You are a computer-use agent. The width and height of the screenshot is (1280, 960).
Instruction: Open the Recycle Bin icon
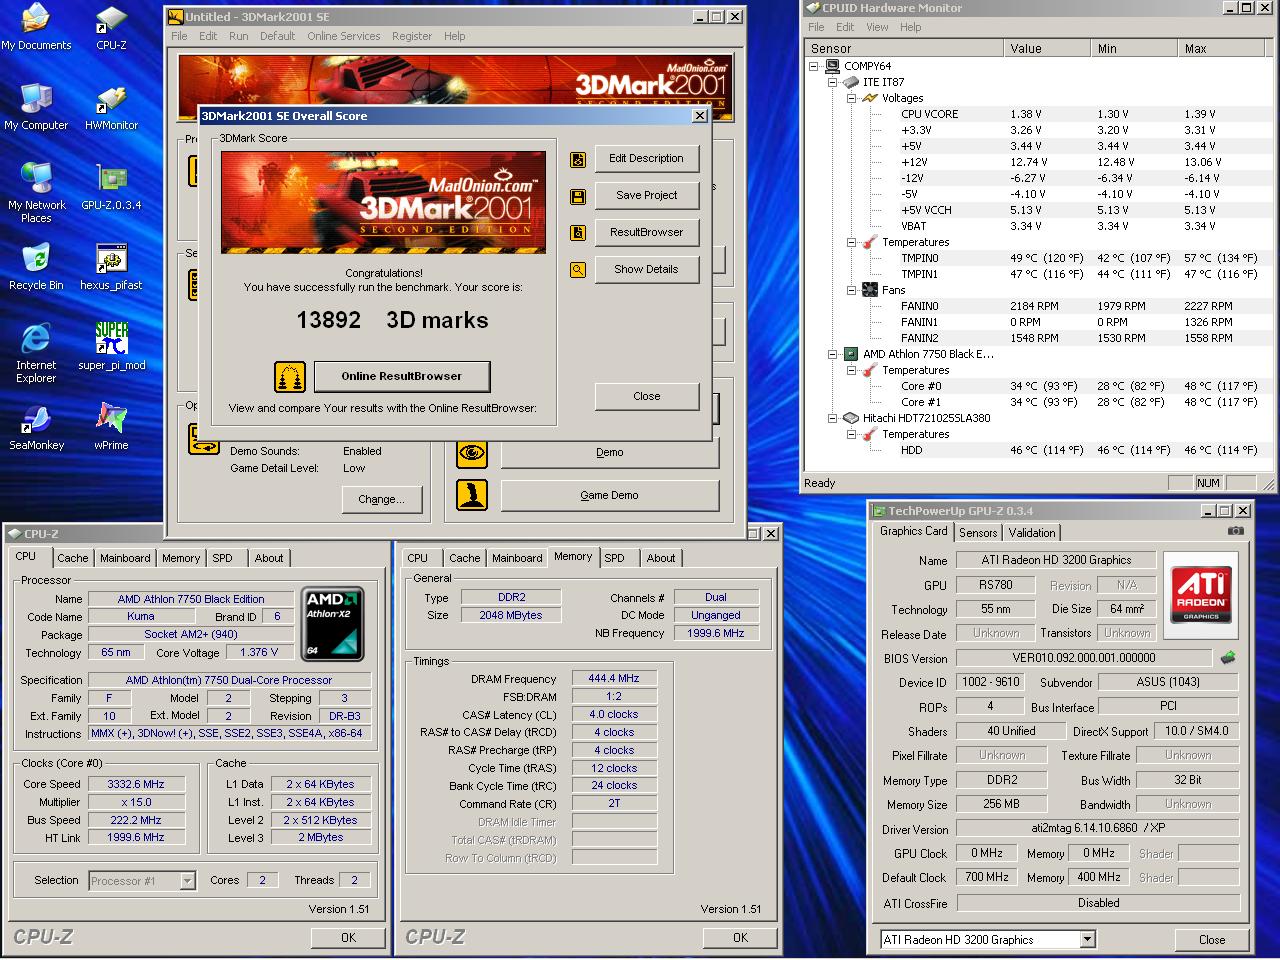pos(36,267)
